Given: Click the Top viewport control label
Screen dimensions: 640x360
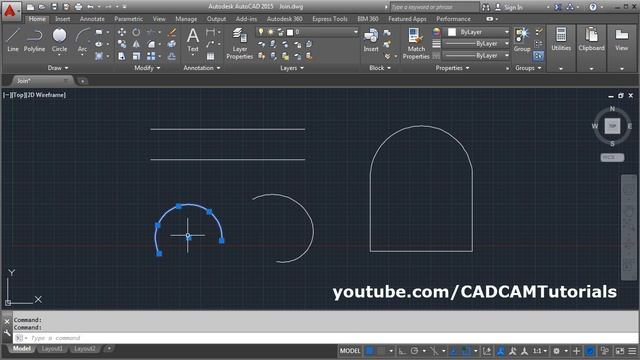Looking at the screenshot, I should point(18,95).
